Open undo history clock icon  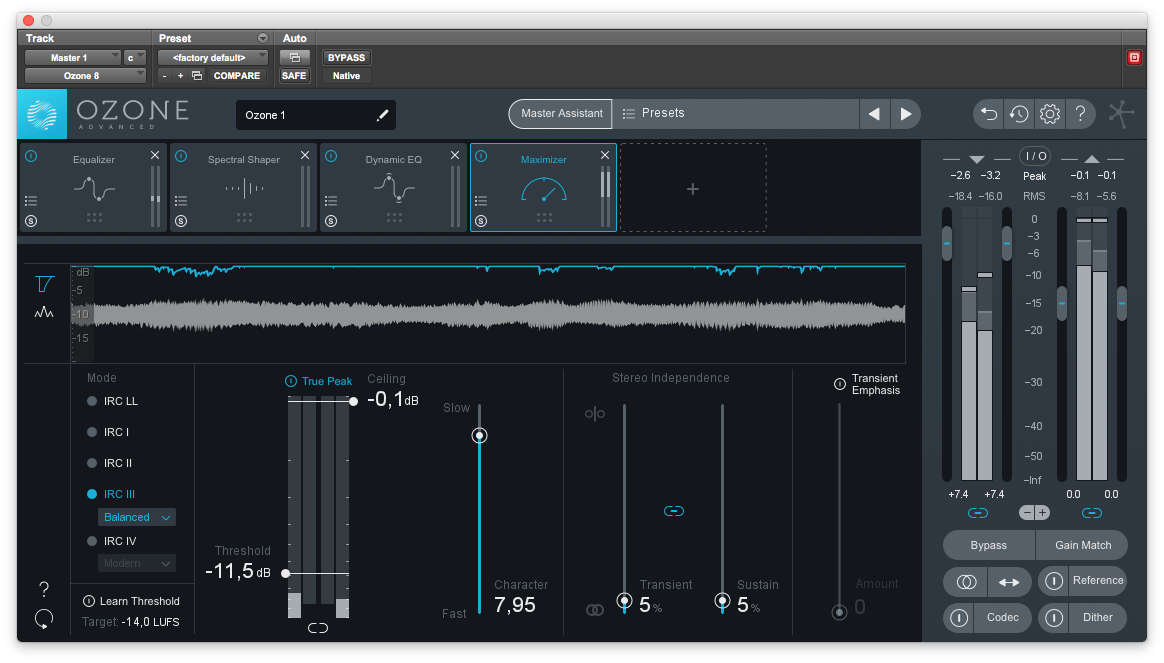pyautogui.click(x=1019, y=114)
